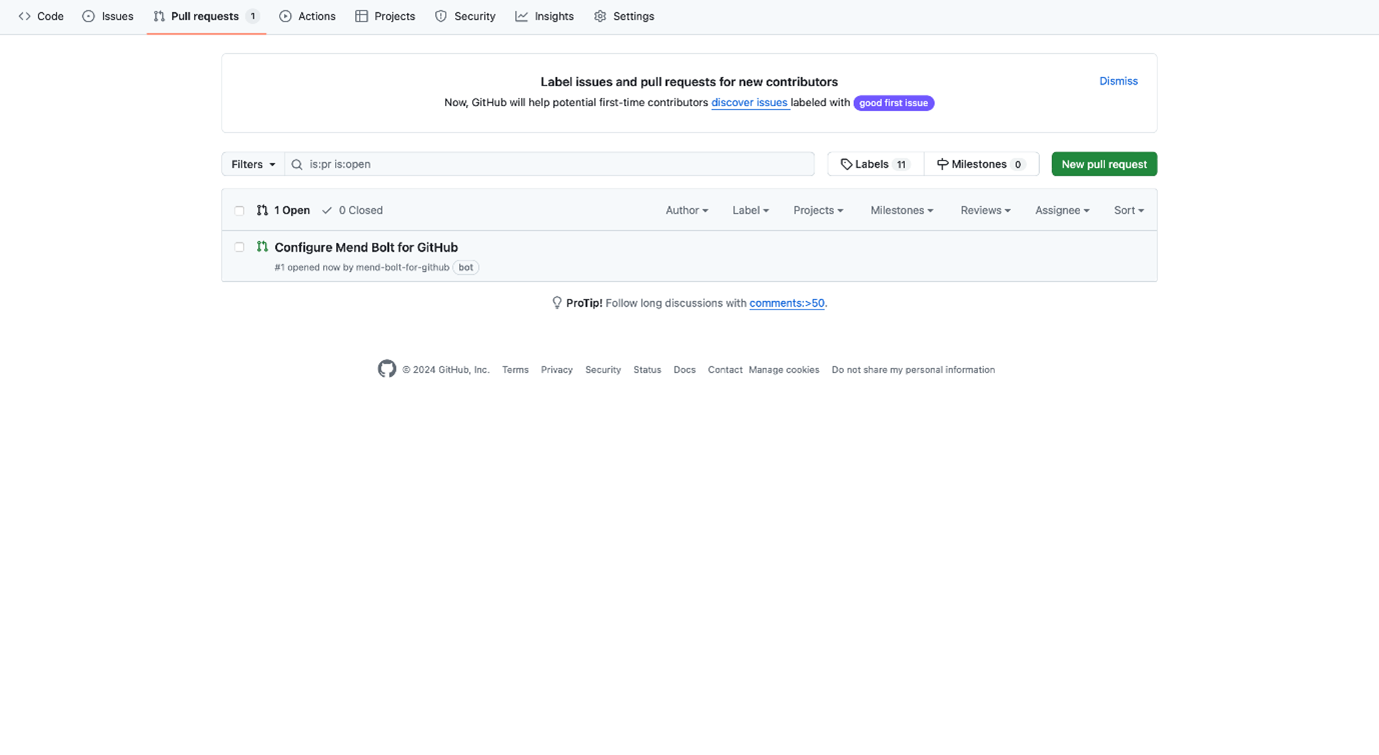Screen dimensions: 1379x755
Task: Open the footer Terms link
Action: click(x=515, y=370)
